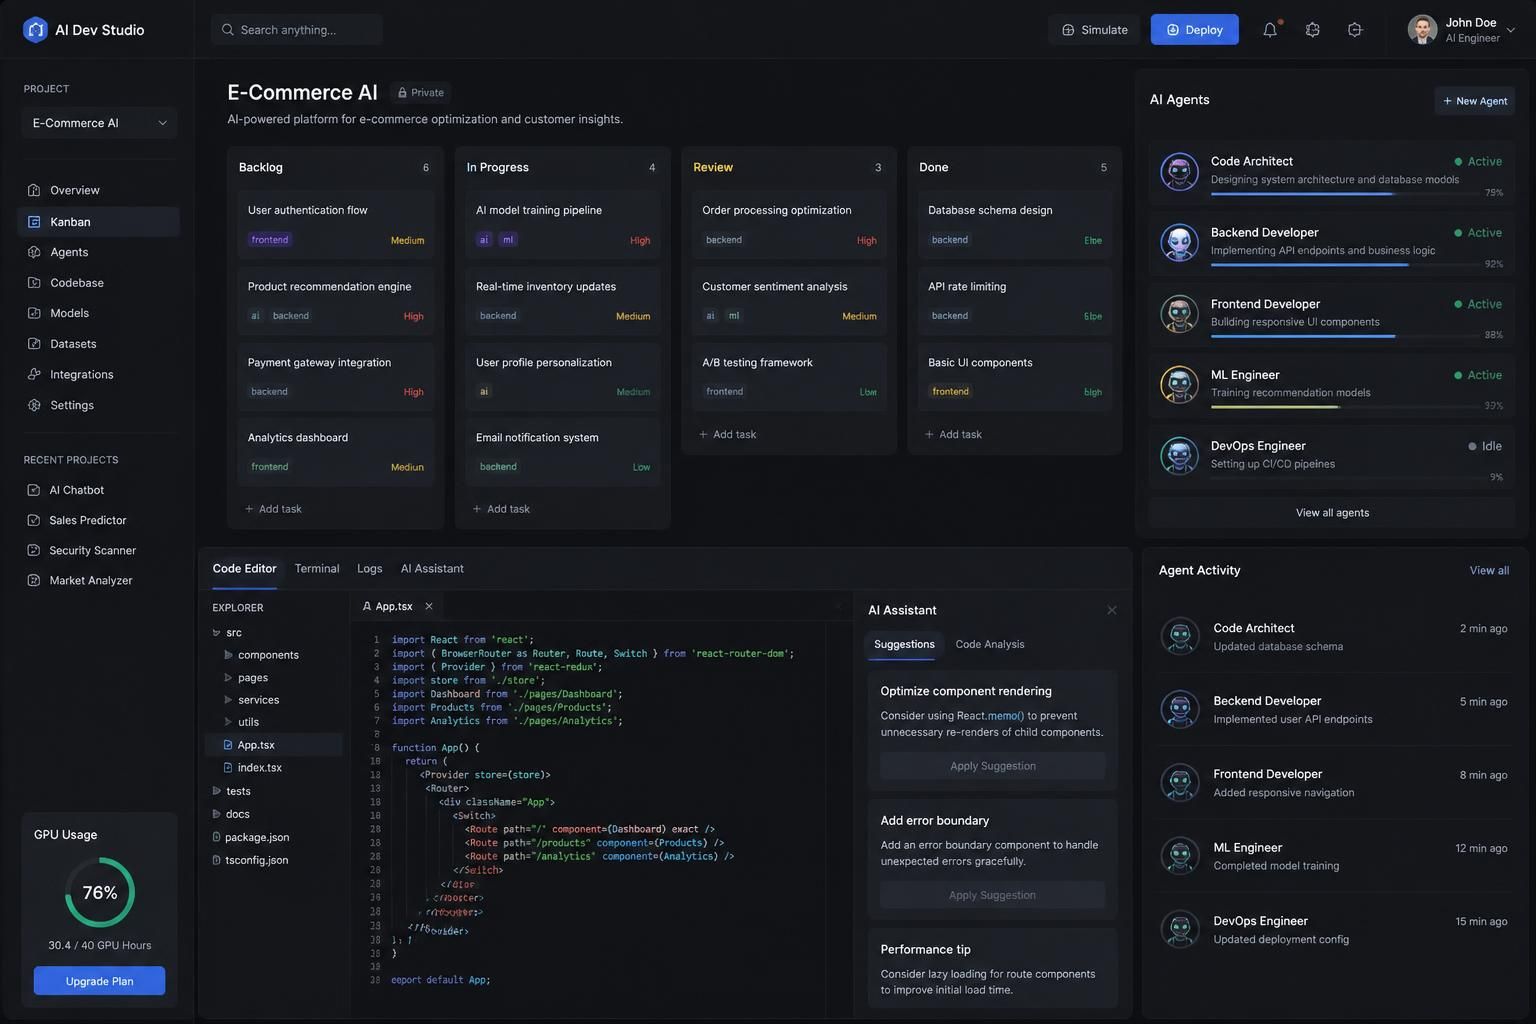
Task: Apply suggestion for Optimize component rendering
Action: pos(993,766)
